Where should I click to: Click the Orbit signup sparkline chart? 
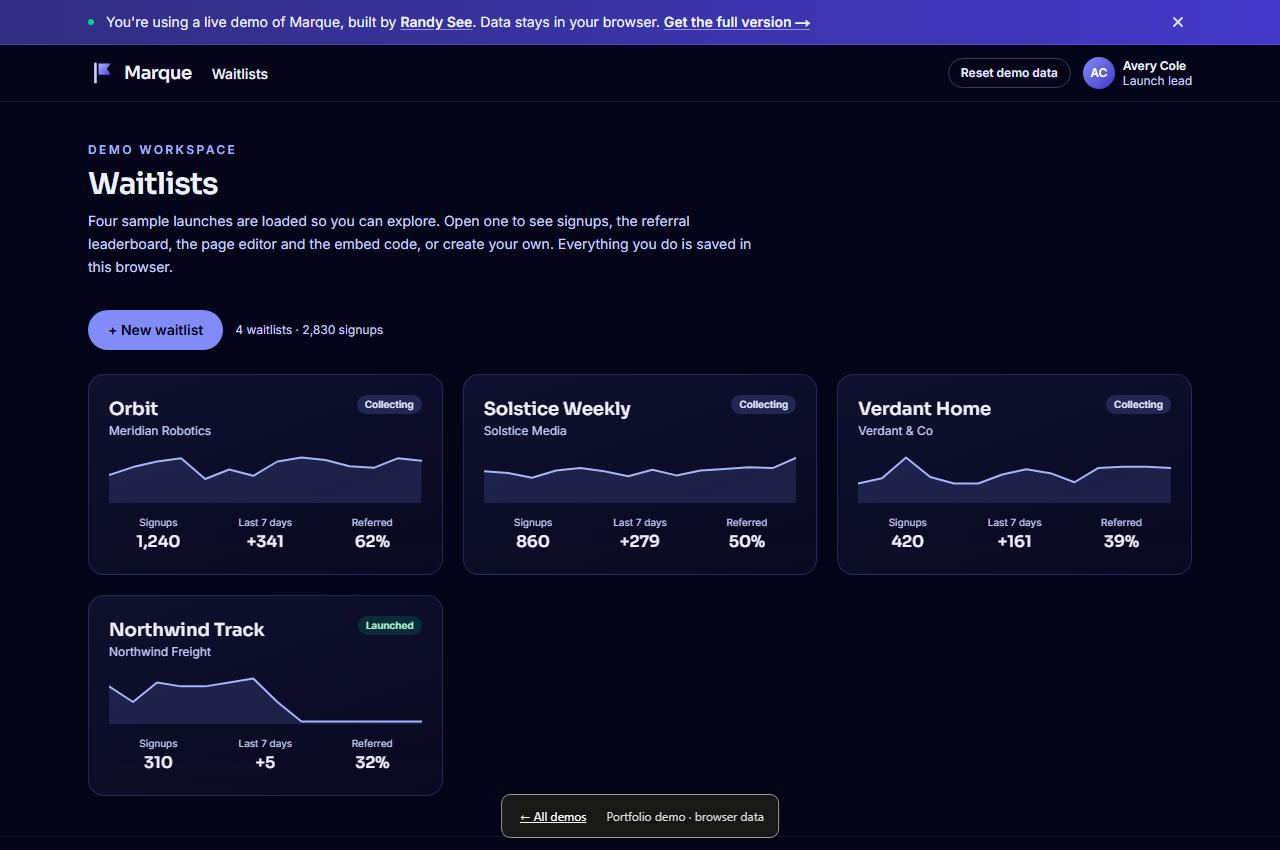click(265, 478)
